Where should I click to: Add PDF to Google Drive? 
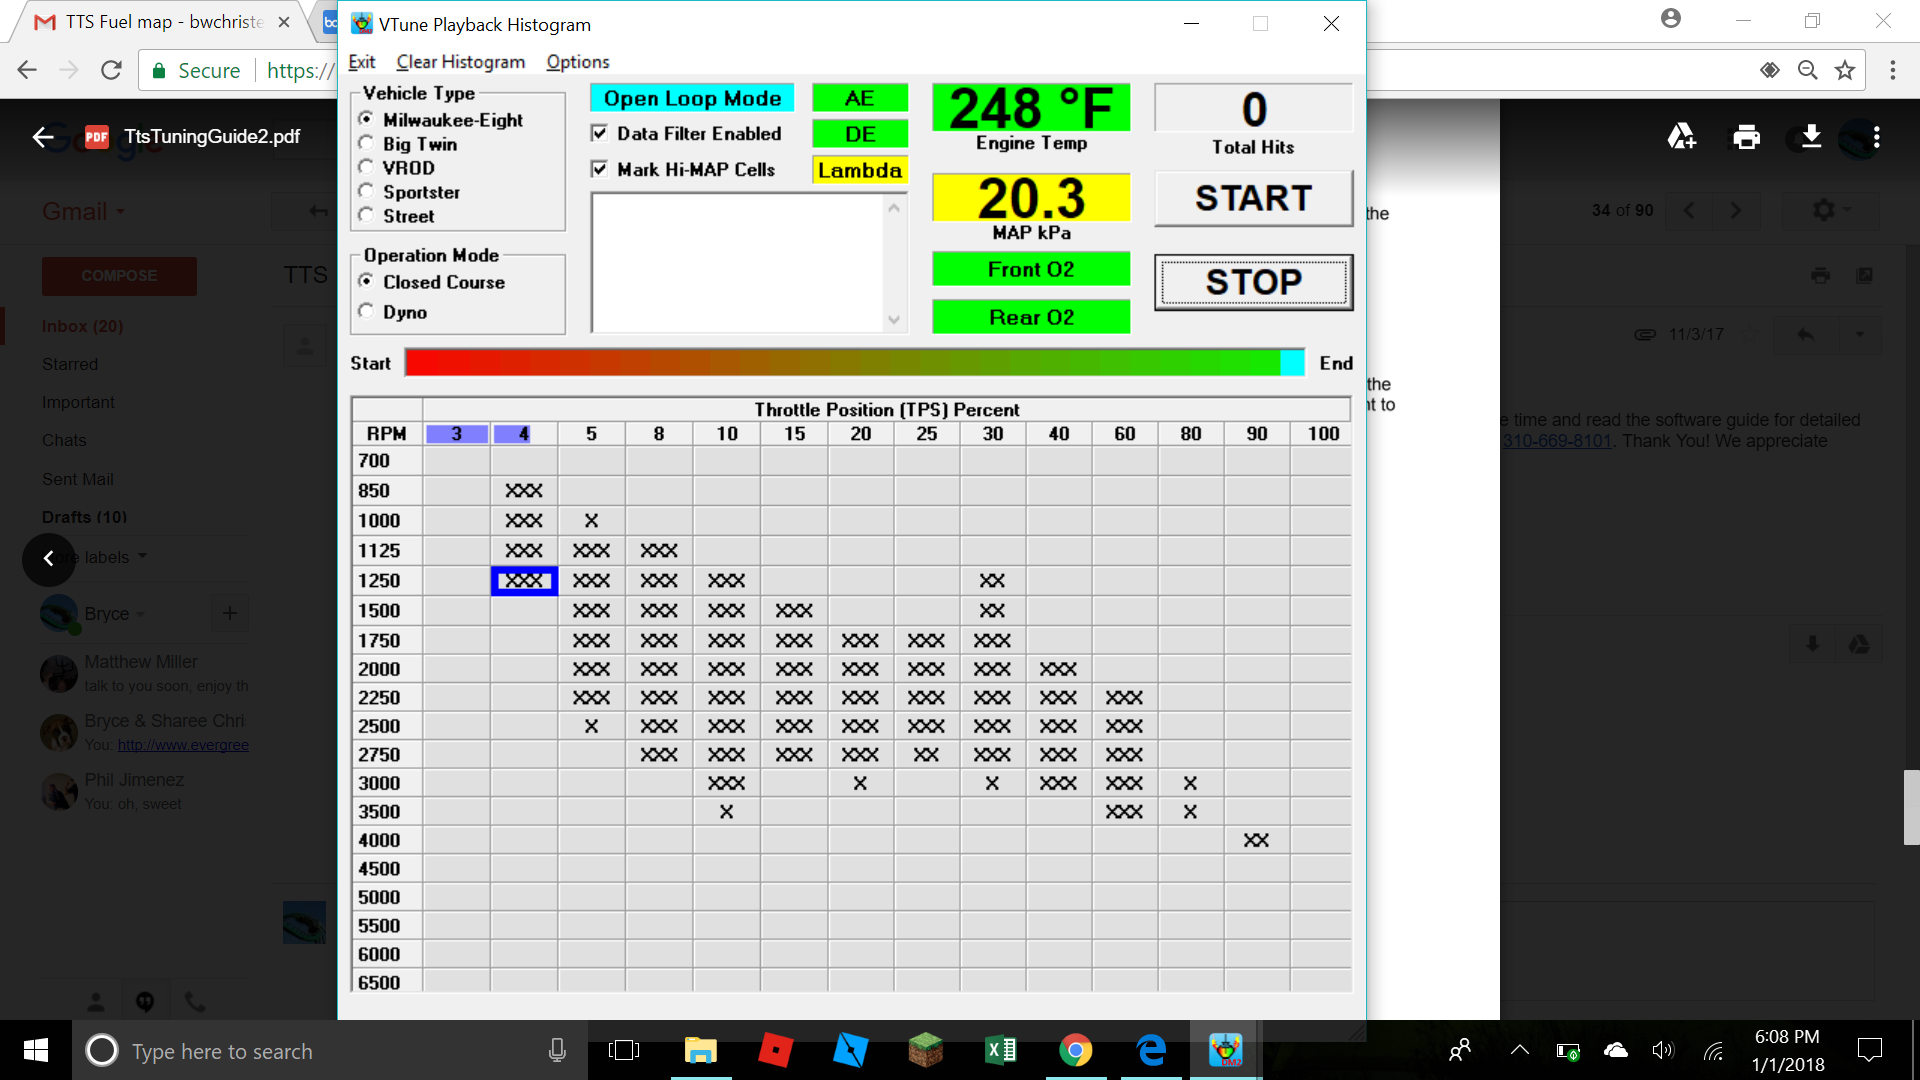[1681, 137]
